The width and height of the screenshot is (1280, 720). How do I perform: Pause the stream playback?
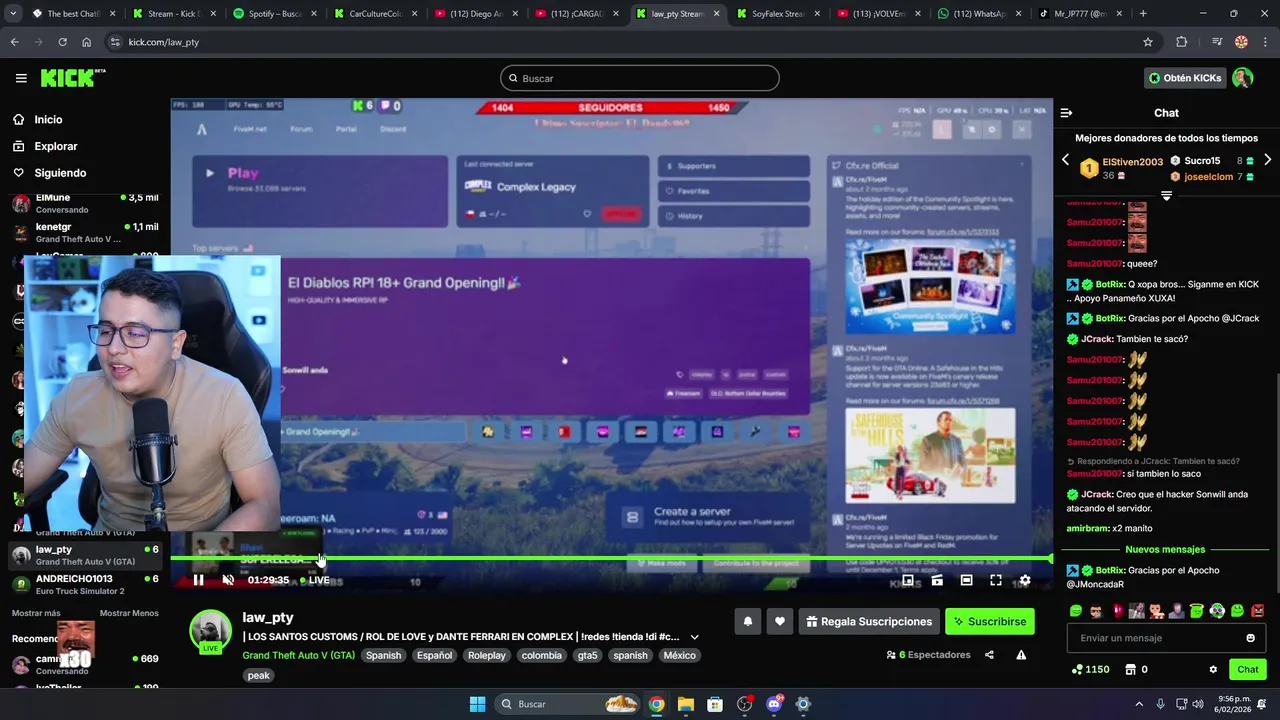[x=199, y=580]
